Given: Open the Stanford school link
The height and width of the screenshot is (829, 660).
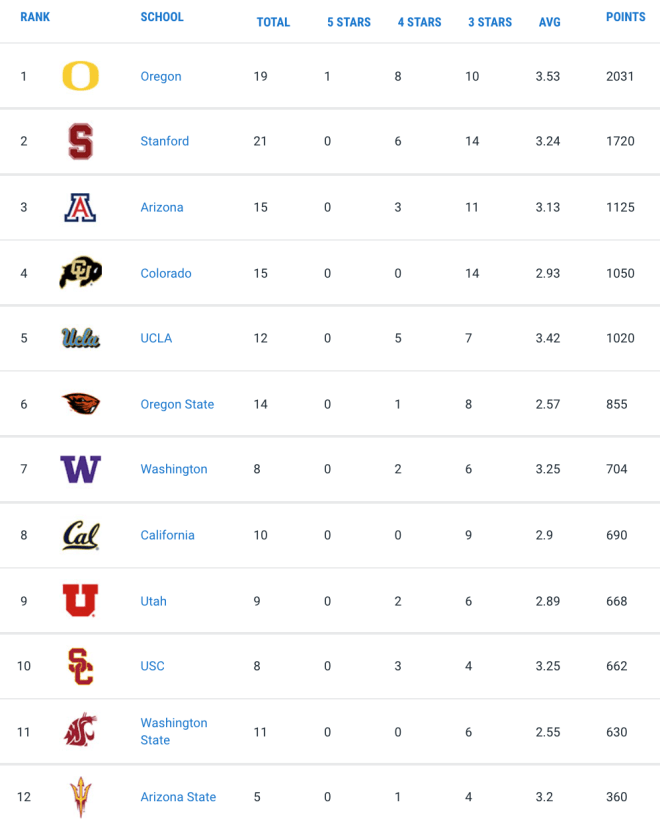Looking at the screenshot, I should 164,141.
